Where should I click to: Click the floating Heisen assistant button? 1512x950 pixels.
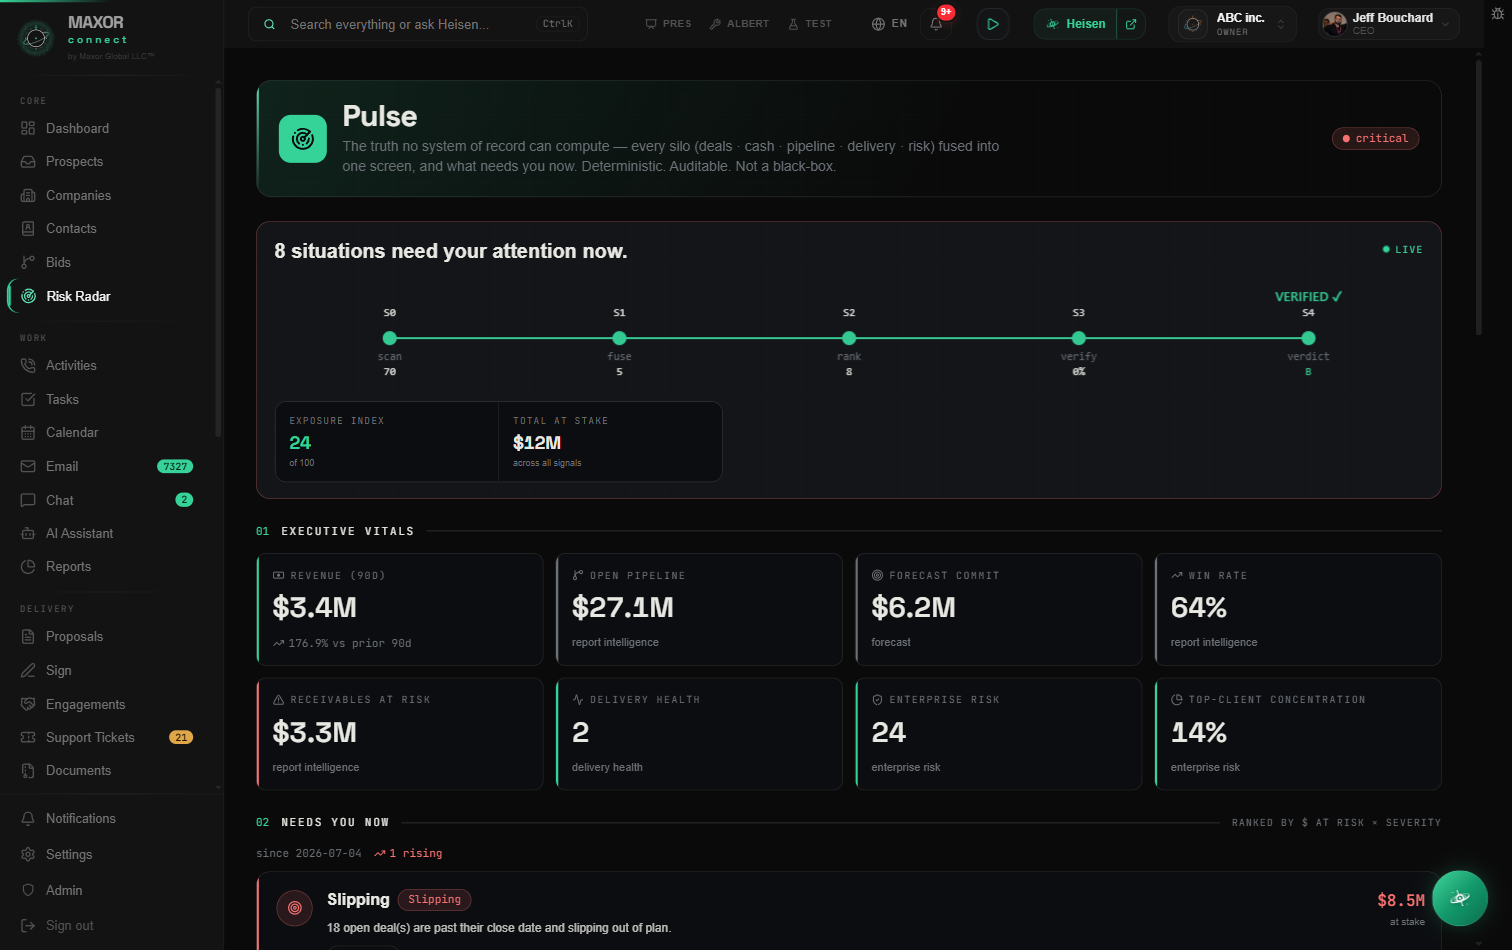(x=1460, y=898)
